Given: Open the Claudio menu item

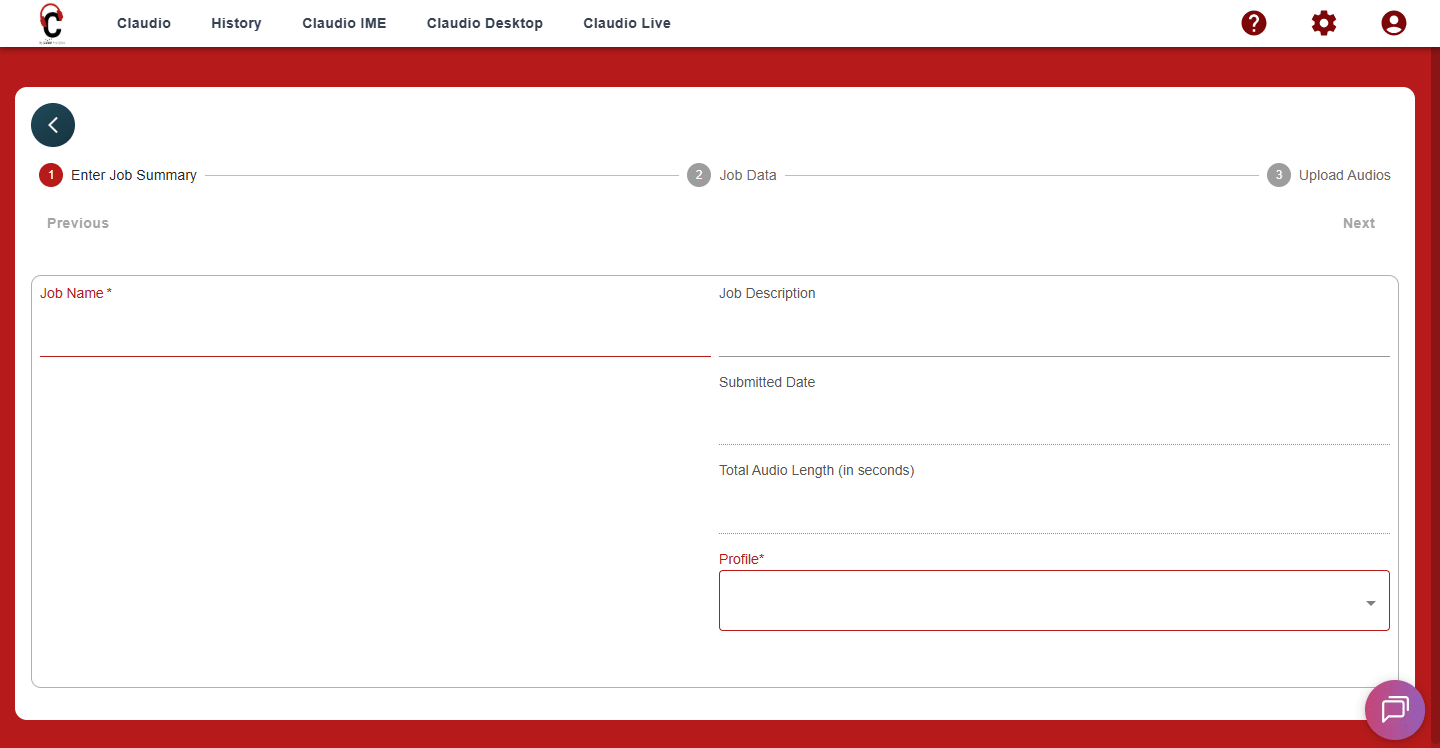Looking at the screenshot, I should [x=144, y=23].
